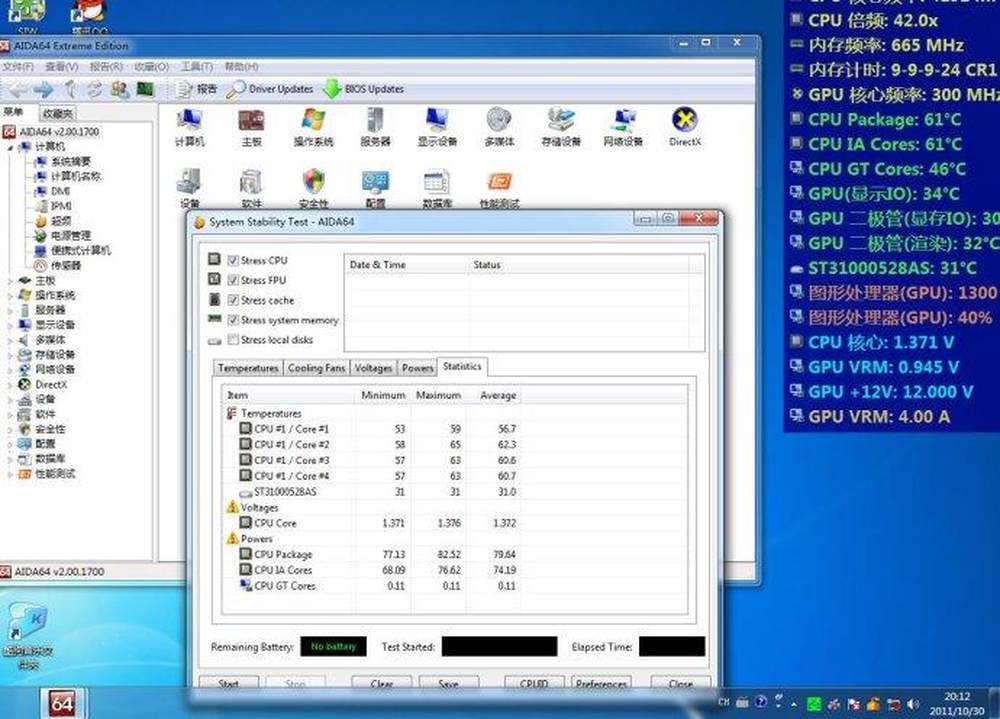This screenshot has width=1000, height=719.
Task: Click the CPUID button
Action: (x=534, y=683)
